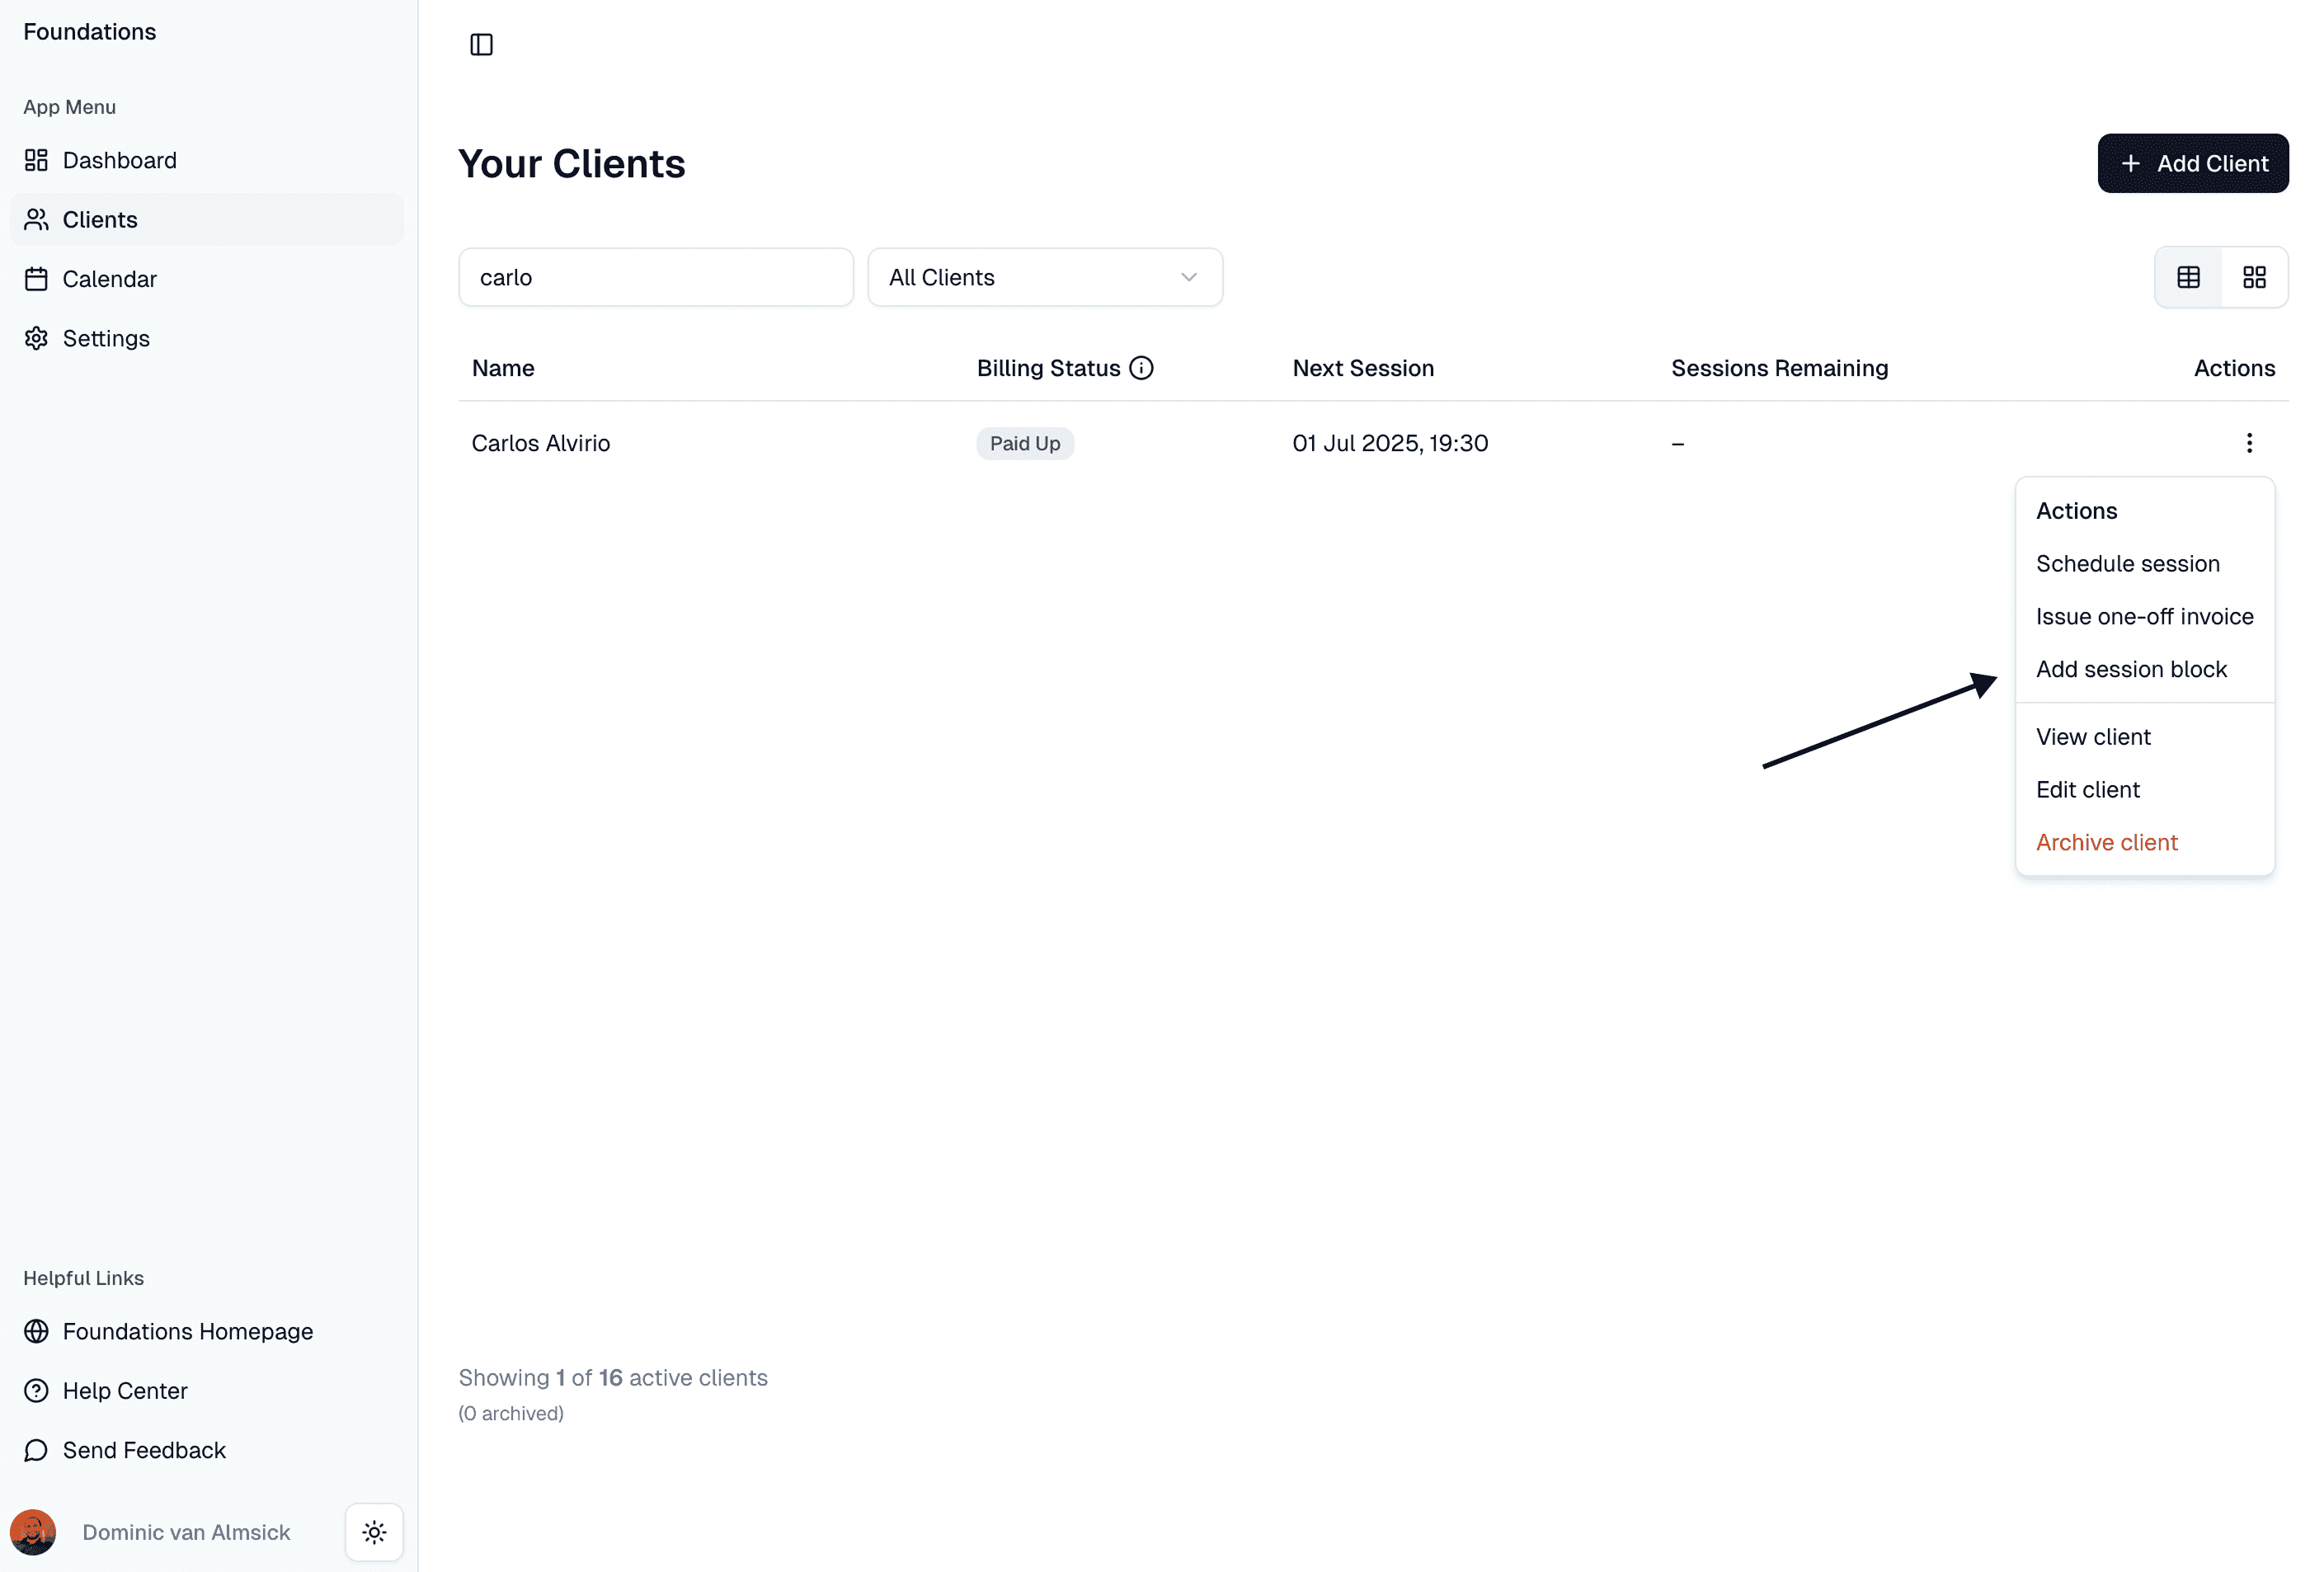Viewport: 2324px width, 1572px height.
Task: Click the Add Client button
Action: click(2192, 163)
